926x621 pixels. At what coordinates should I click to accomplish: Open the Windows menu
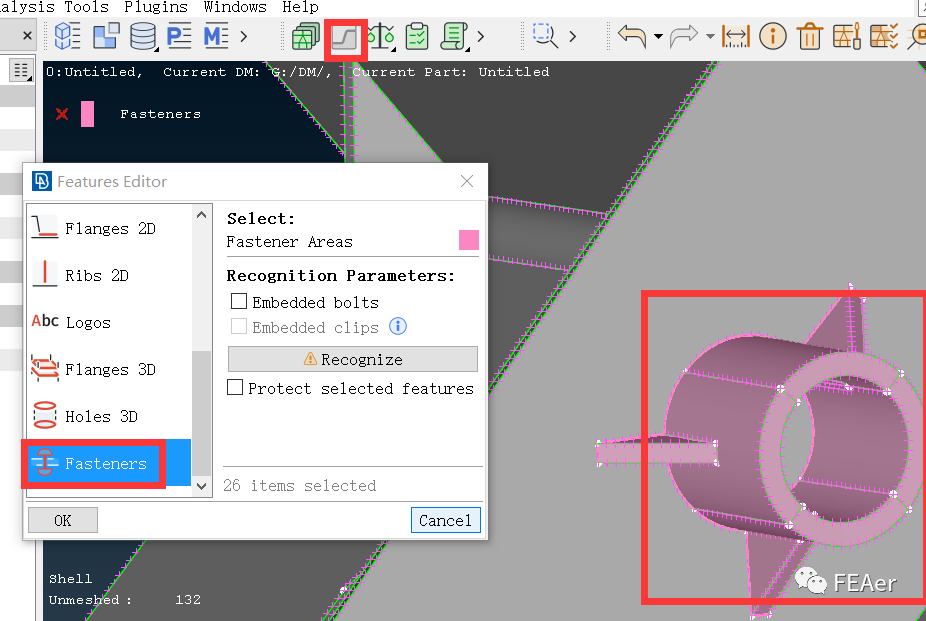pyautogui.click(x=235, y=7)
